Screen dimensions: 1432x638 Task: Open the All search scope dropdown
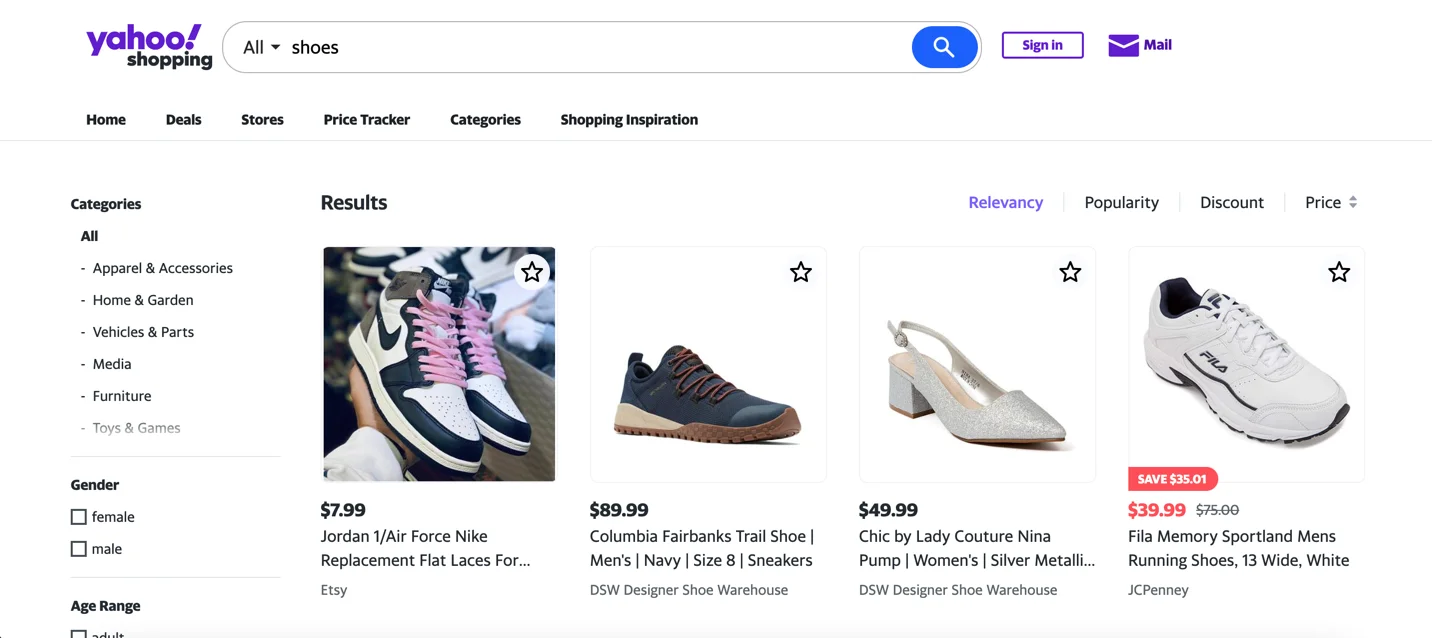pyautogui.click(x=258, y=46)
